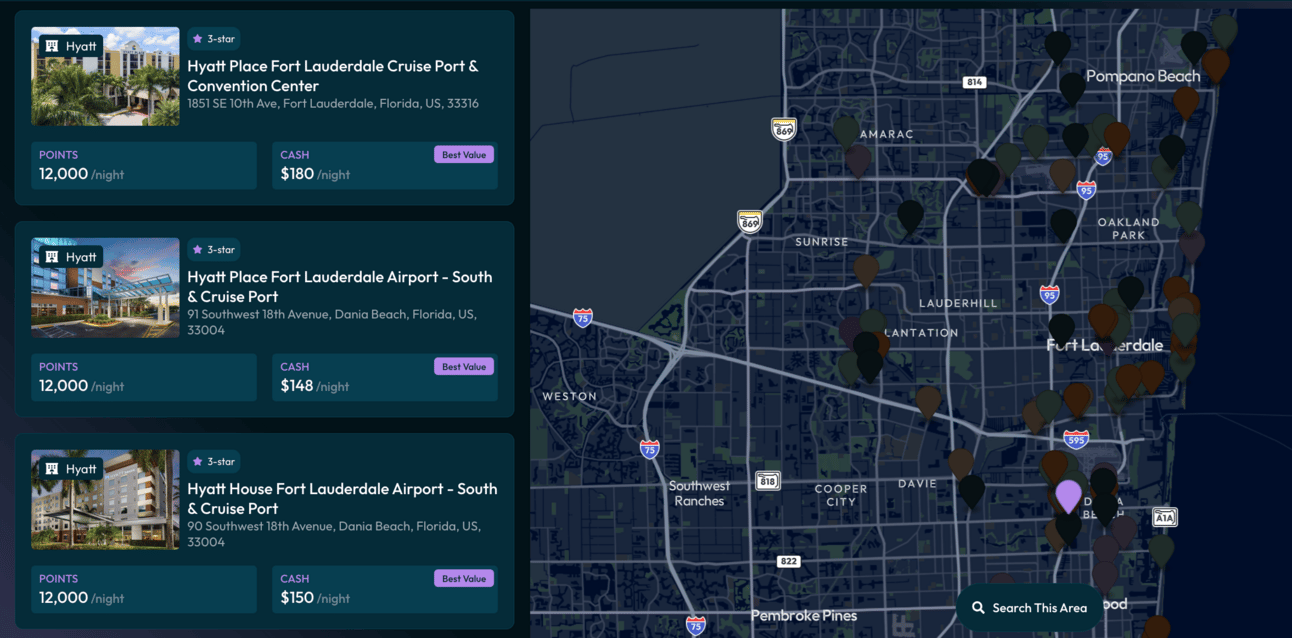The height and width of the screenshot is (638, 1292).
Task: Click the Lauderhill map label
Action: 958,303
